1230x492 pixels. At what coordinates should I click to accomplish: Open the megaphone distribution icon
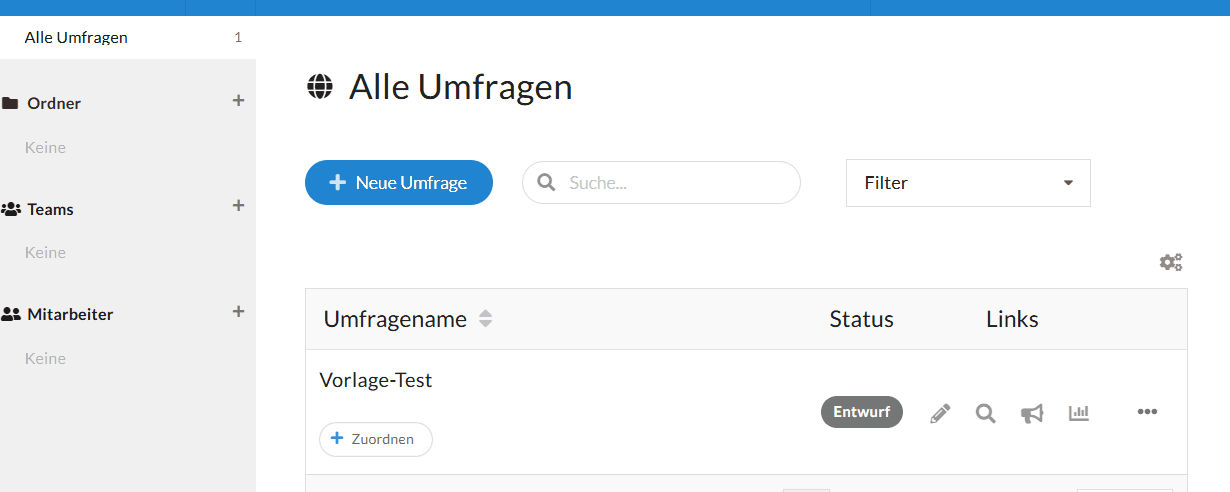pos(1032,413)
